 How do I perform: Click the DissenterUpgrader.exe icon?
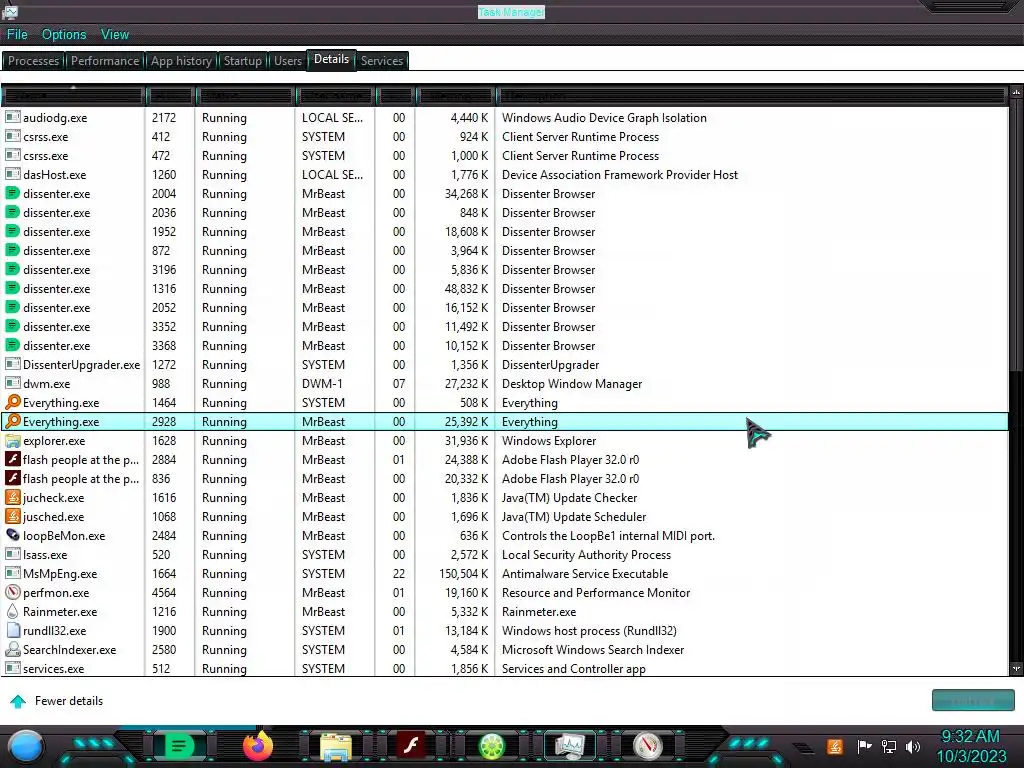pos(12,364)
